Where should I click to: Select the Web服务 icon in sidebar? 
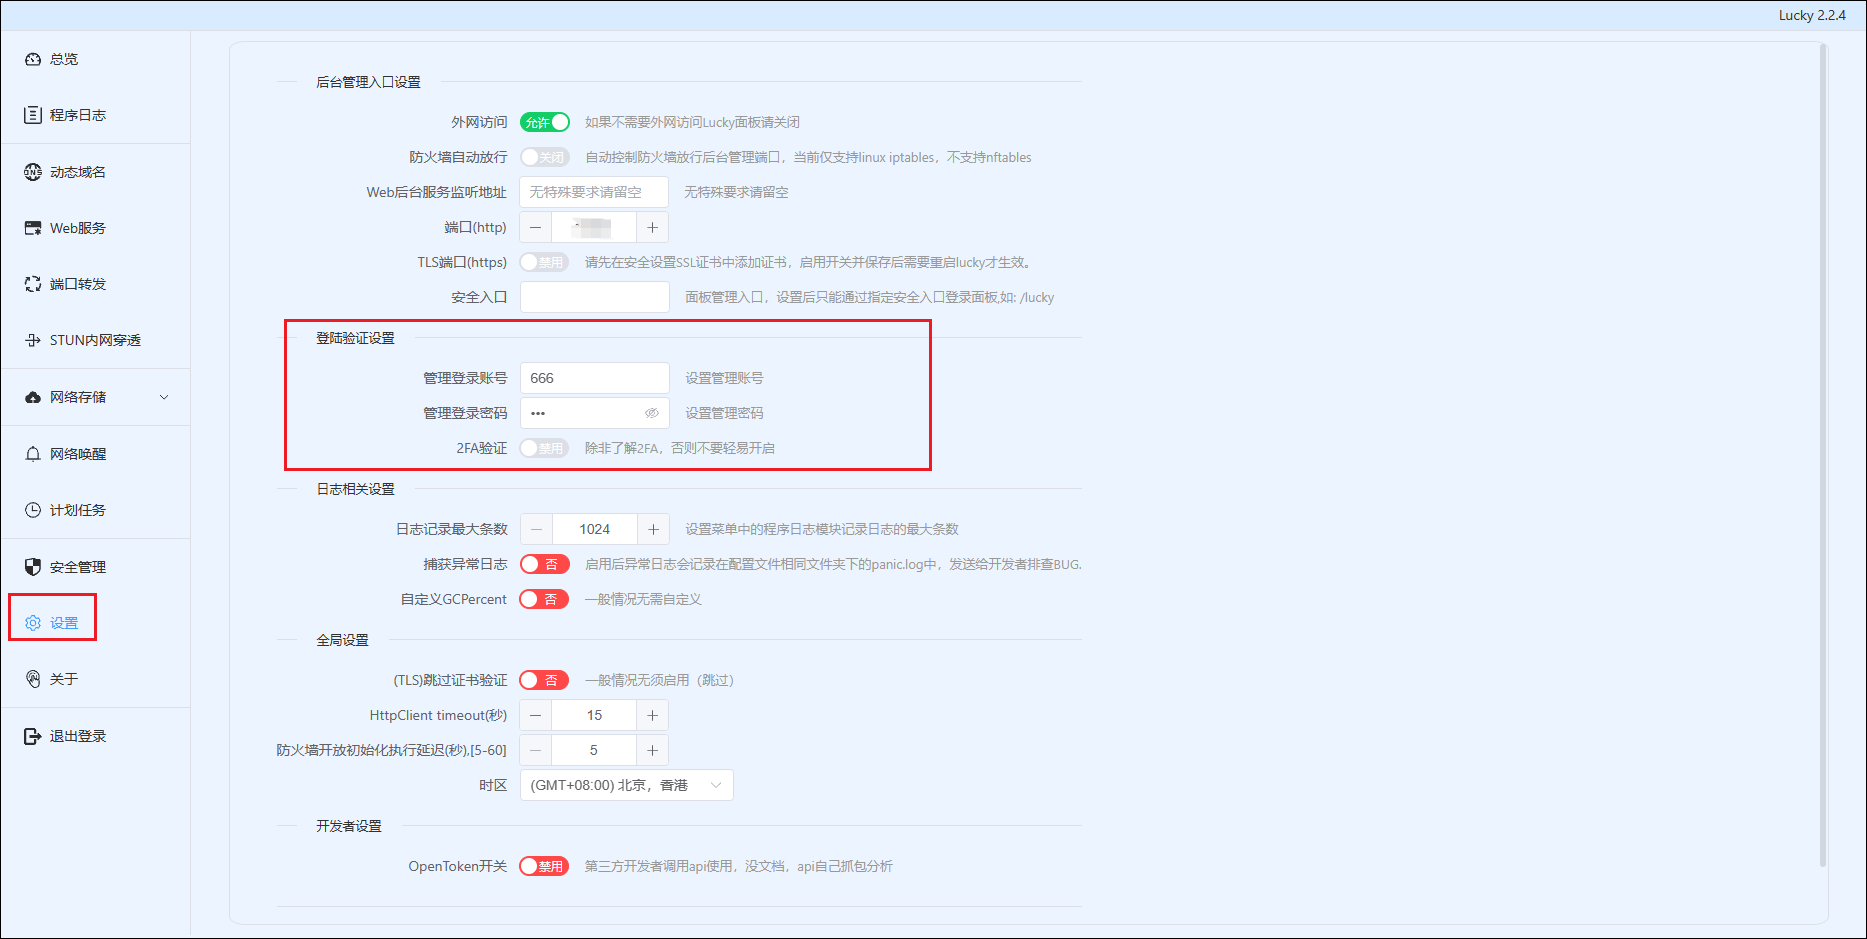point(33,228)
